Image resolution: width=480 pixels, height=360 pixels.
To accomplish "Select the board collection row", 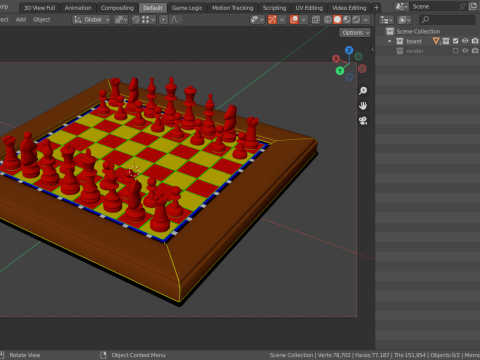I will pyautogui.click(x=428, y=41).
